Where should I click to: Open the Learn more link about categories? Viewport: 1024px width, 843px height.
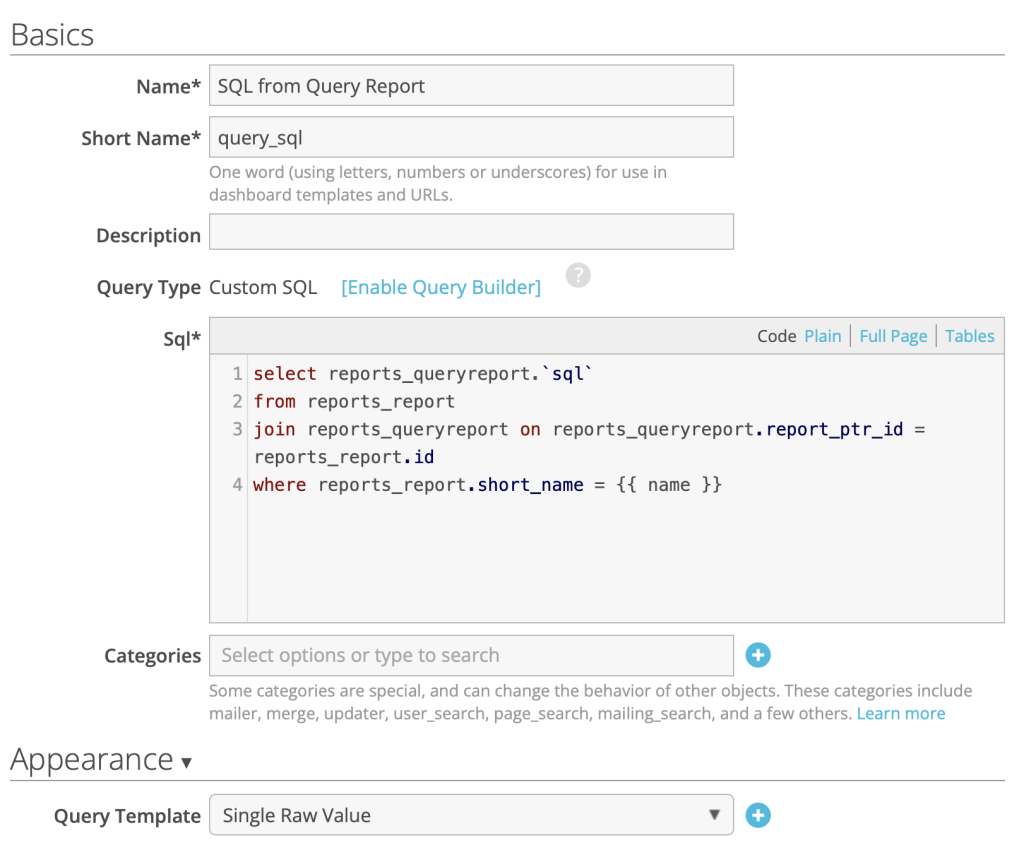(x=901, y=714)
